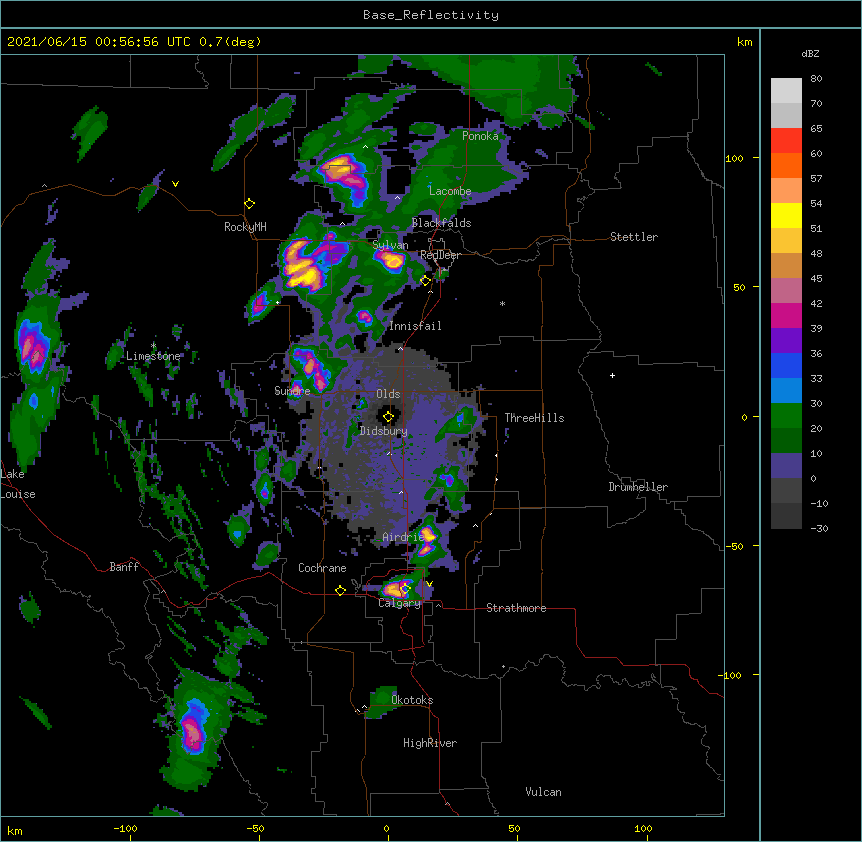
Task: Click the white plus marker north of Drumheller
Action: click(x=612, y=375)
